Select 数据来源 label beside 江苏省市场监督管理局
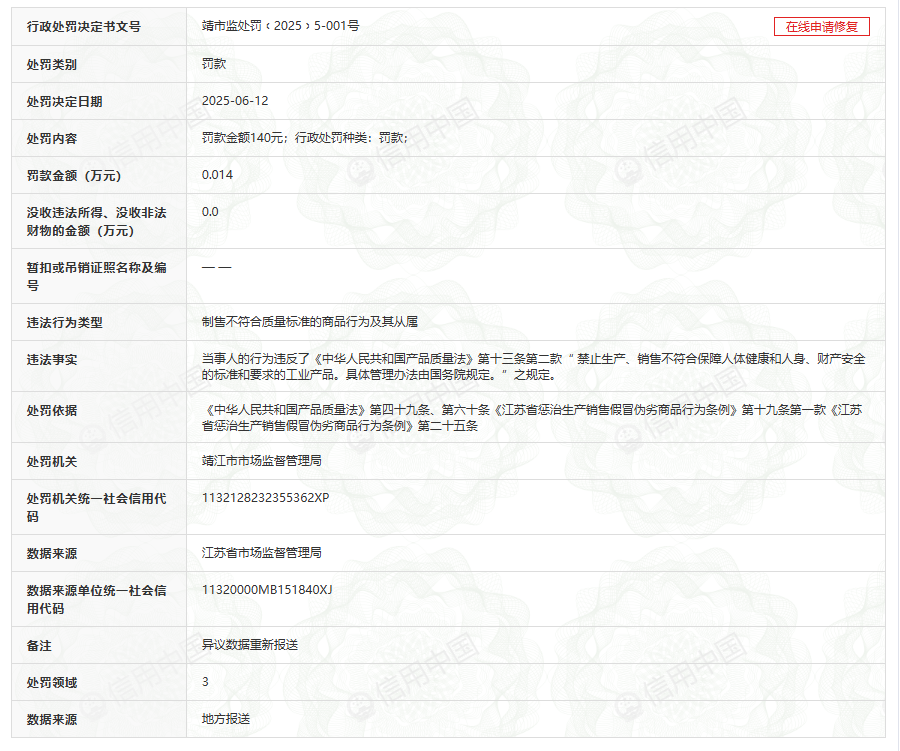Screen dimensions: 900x751 pyautogui.click(x=52, y=553)
